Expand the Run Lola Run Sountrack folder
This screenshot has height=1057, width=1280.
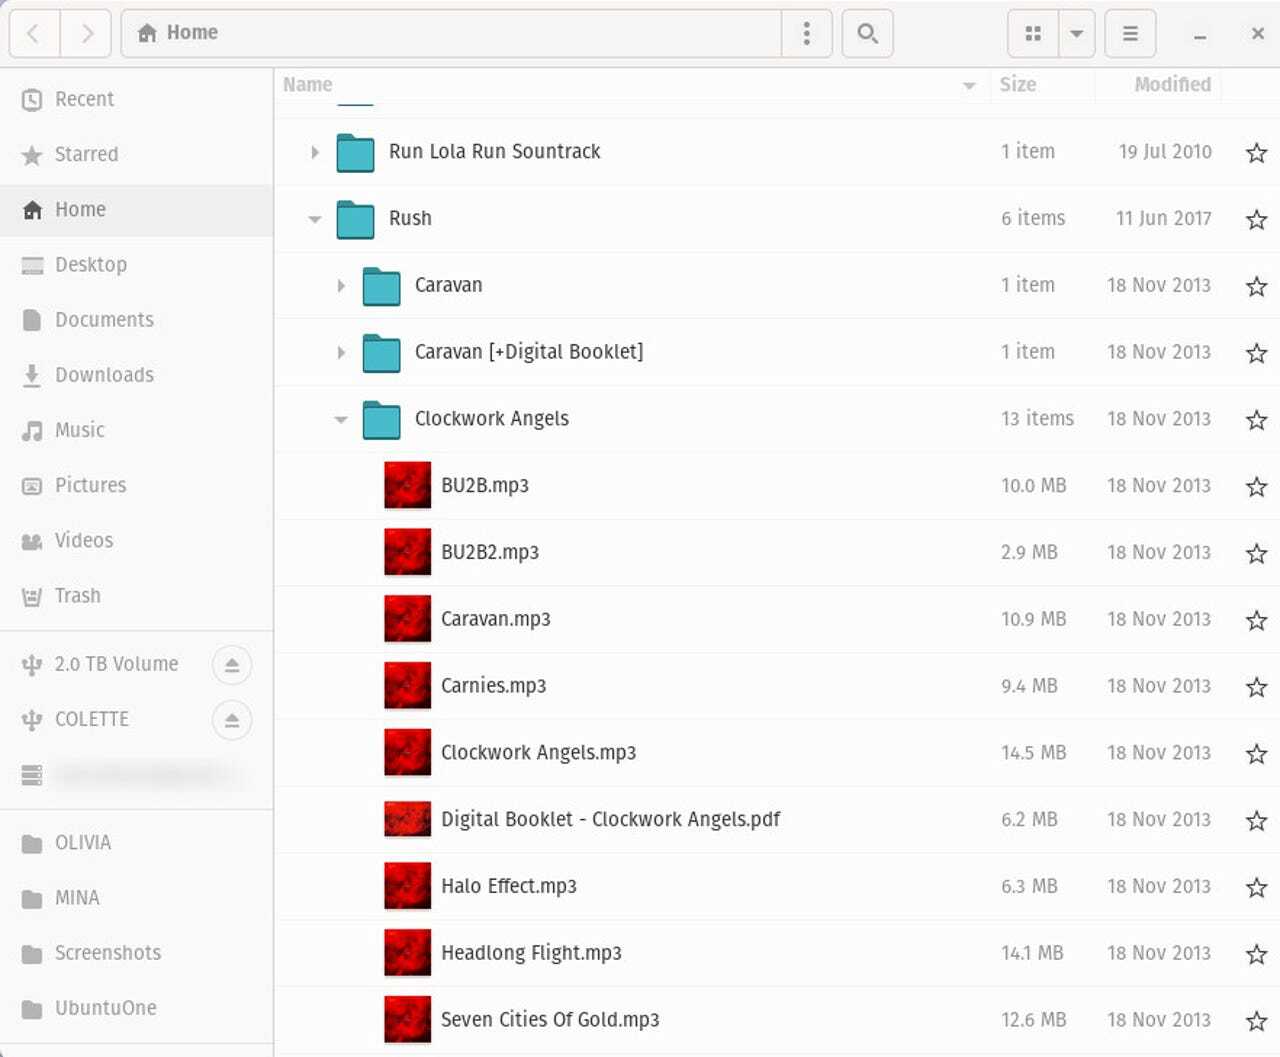pos(315,152)
